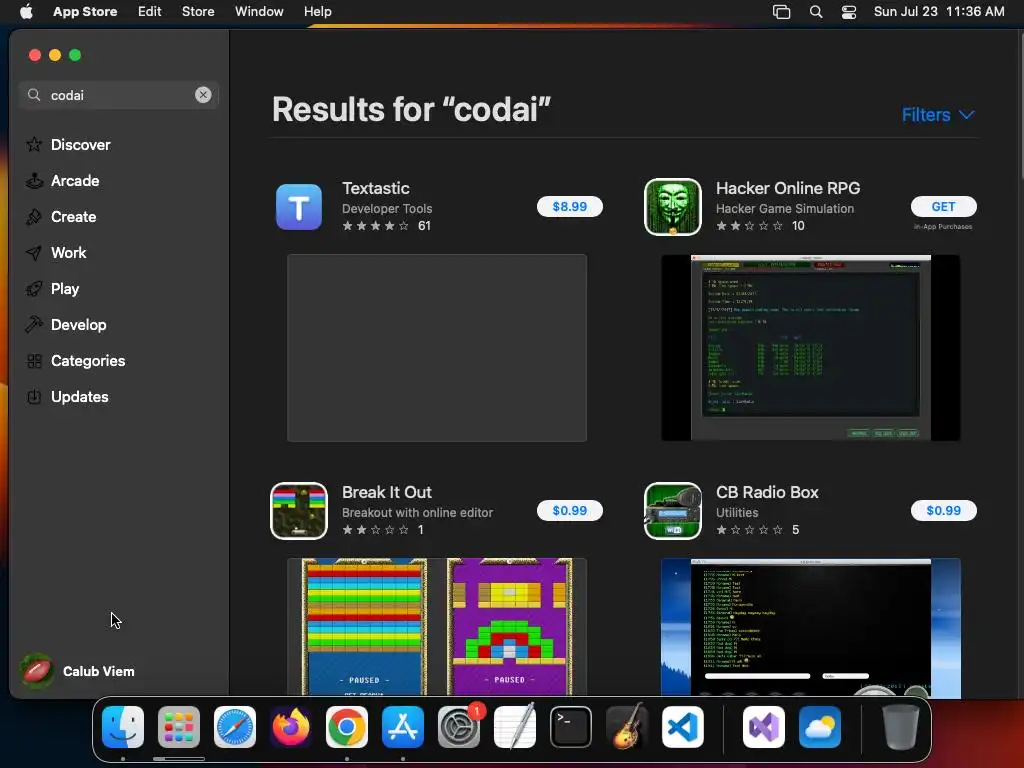The image size is (1024, 768).
Task: Buy Break It Out for $0.99
Action: click(x=569, y=511)
